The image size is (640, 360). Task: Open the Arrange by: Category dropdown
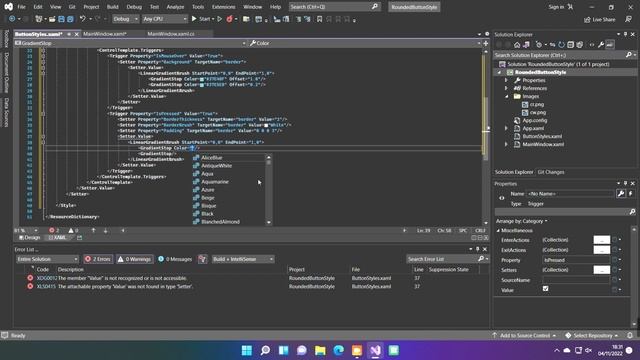[522, 221]
